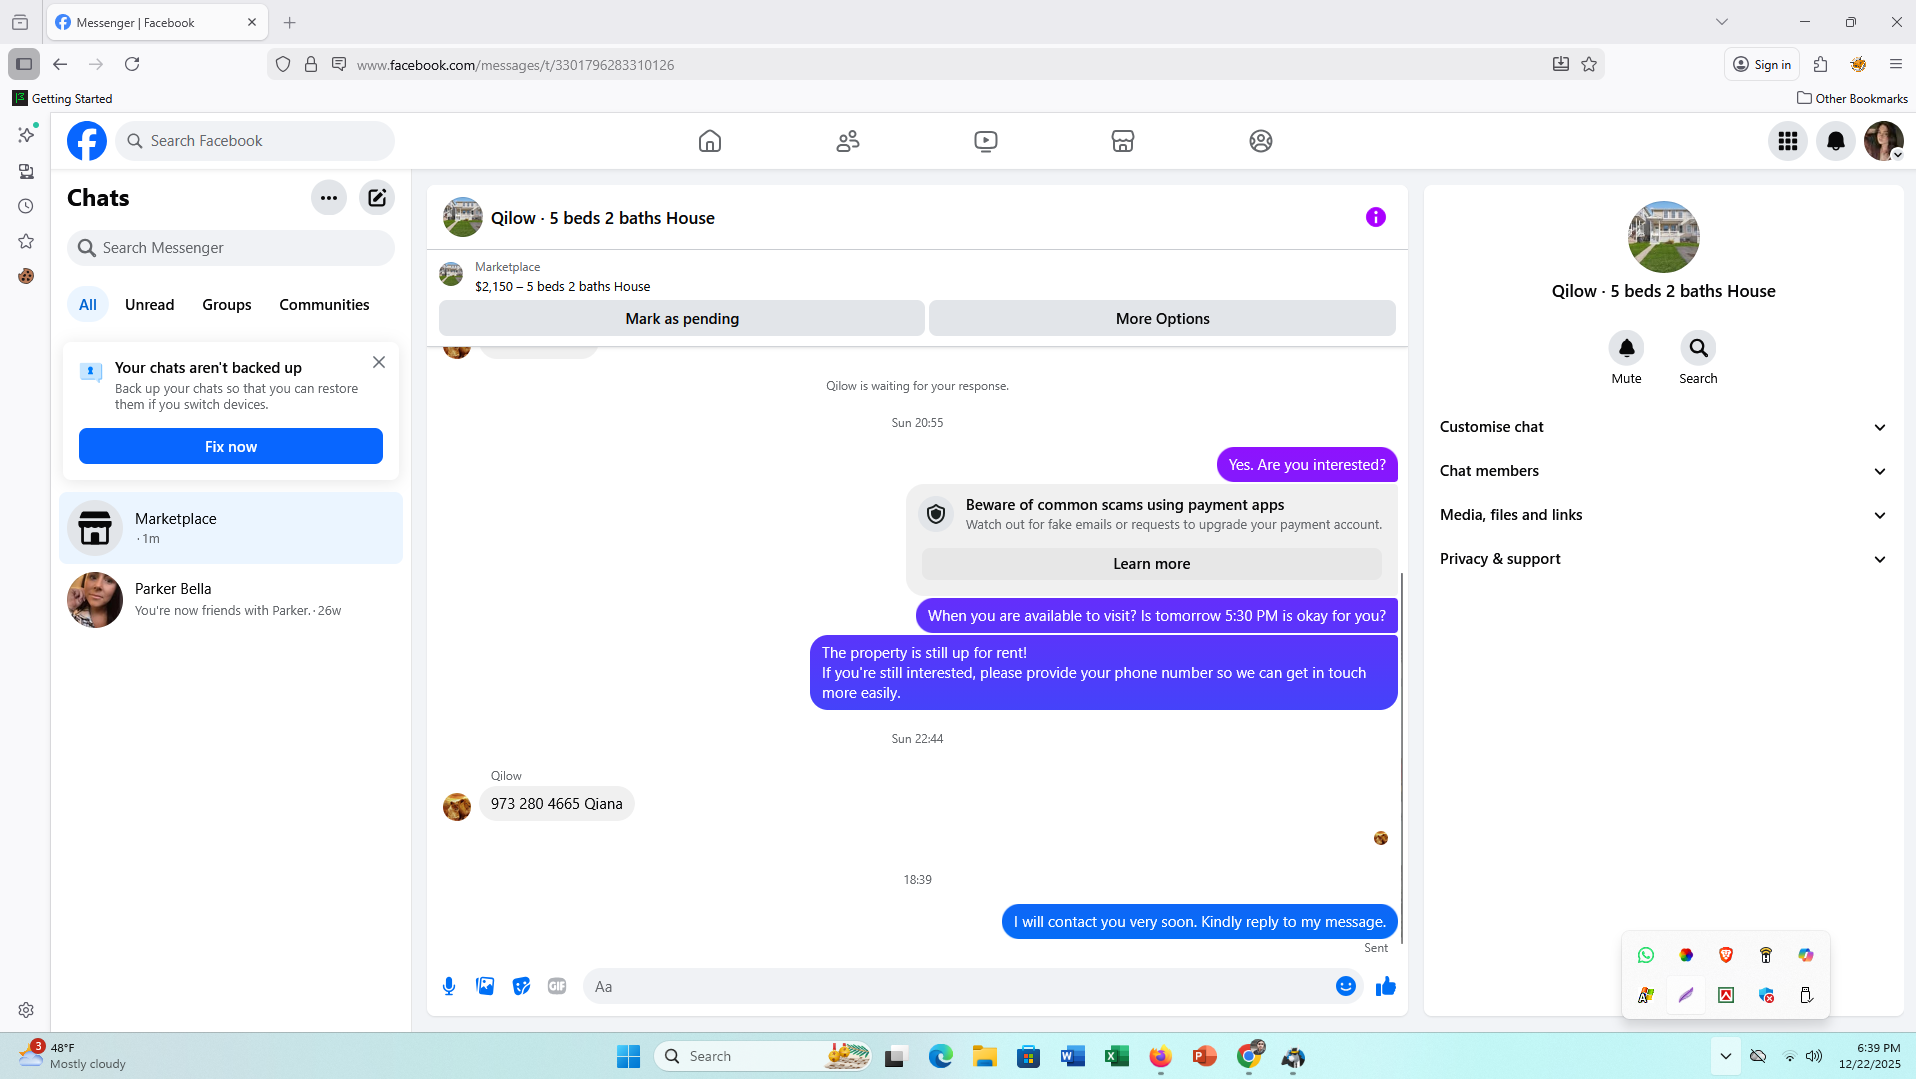
Task: Switch to the Messenger | Facebook browser tab
Action: (157, 22)
